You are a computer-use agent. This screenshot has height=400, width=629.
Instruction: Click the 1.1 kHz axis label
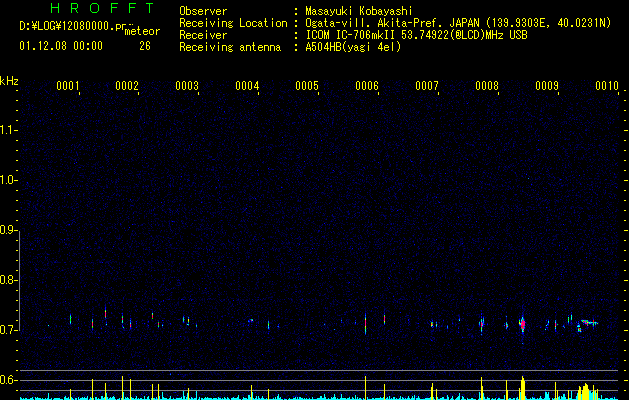(9, 130)
